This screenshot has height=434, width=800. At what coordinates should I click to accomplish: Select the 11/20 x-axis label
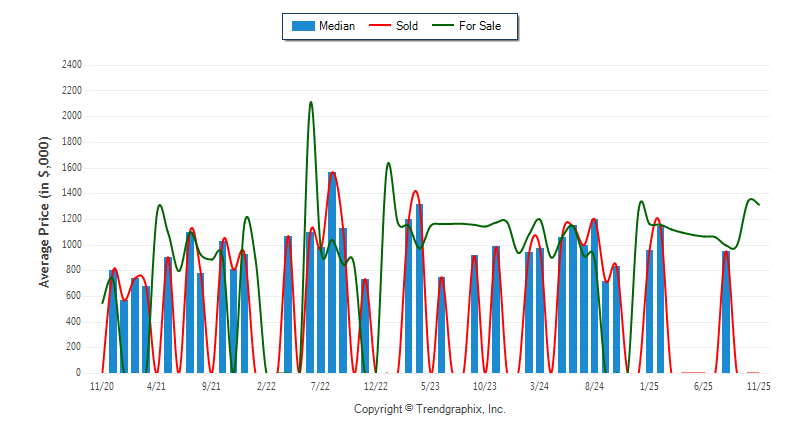[x=102, y=385]
